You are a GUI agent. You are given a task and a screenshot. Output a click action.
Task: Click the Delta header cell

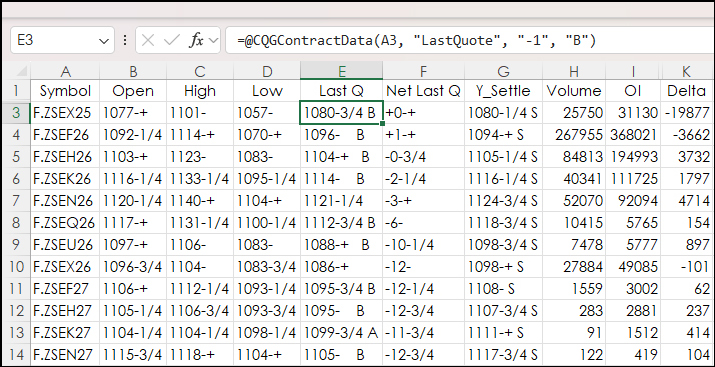pos(686,91)
